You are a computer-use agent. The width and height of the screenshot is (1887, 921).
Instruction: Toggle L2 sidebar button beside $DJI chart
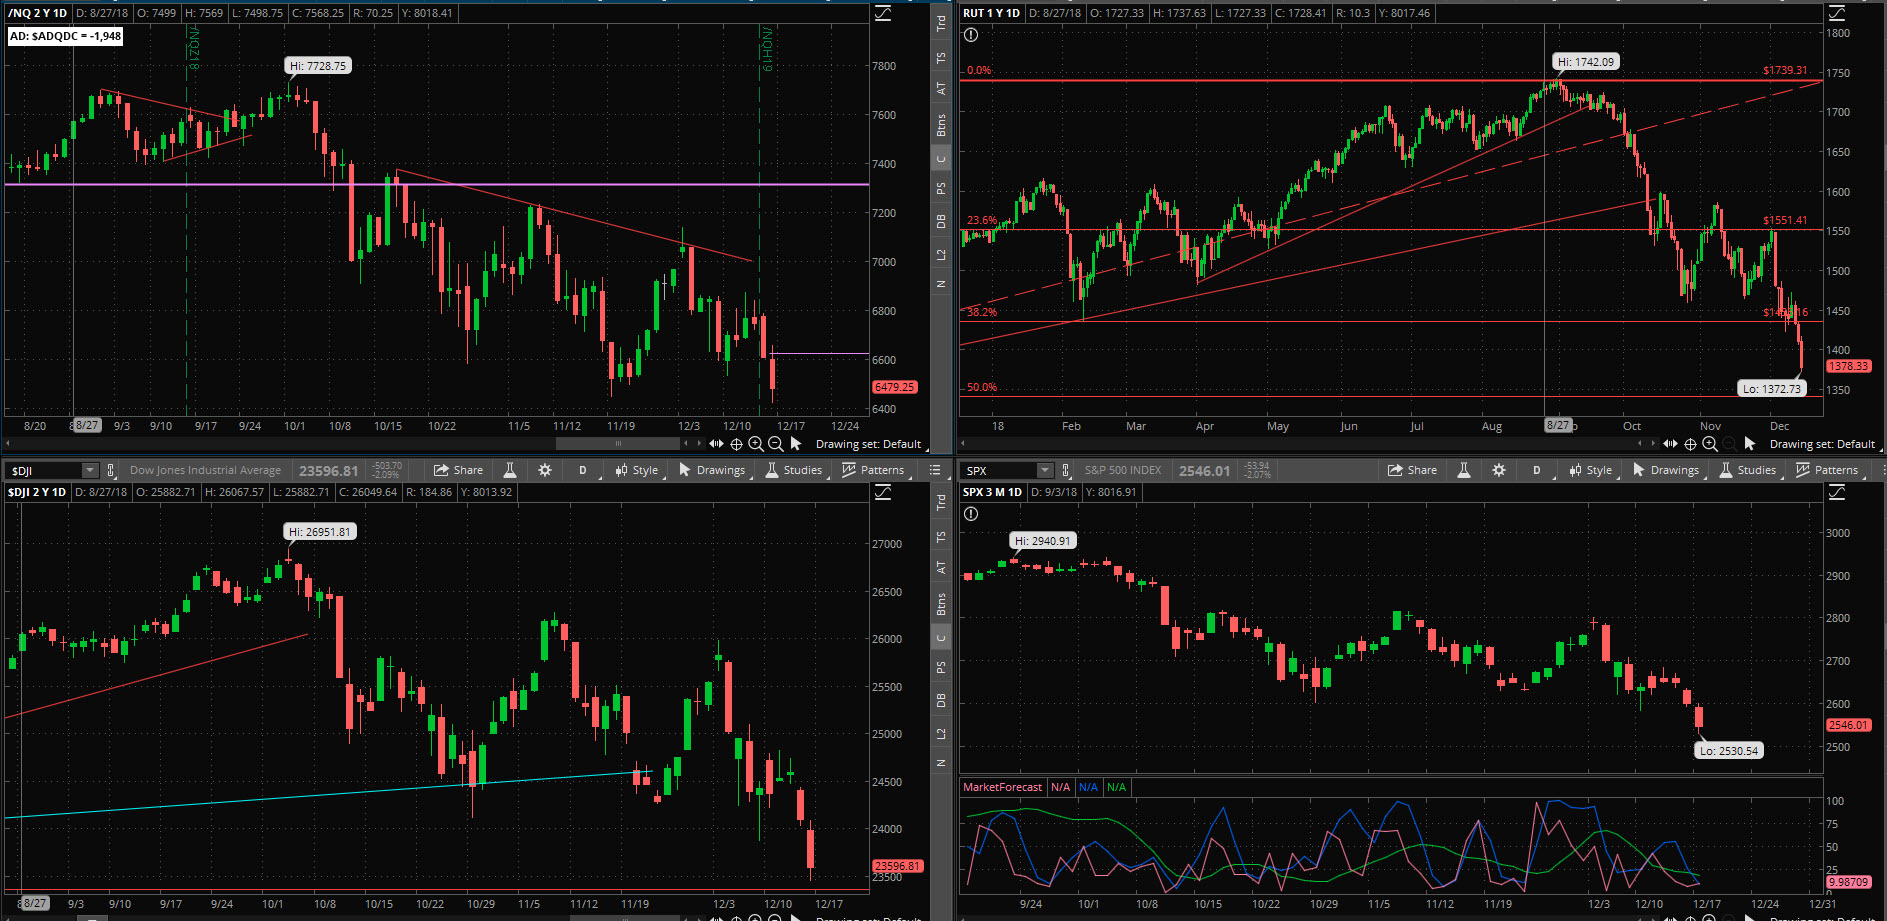(941, 734)
